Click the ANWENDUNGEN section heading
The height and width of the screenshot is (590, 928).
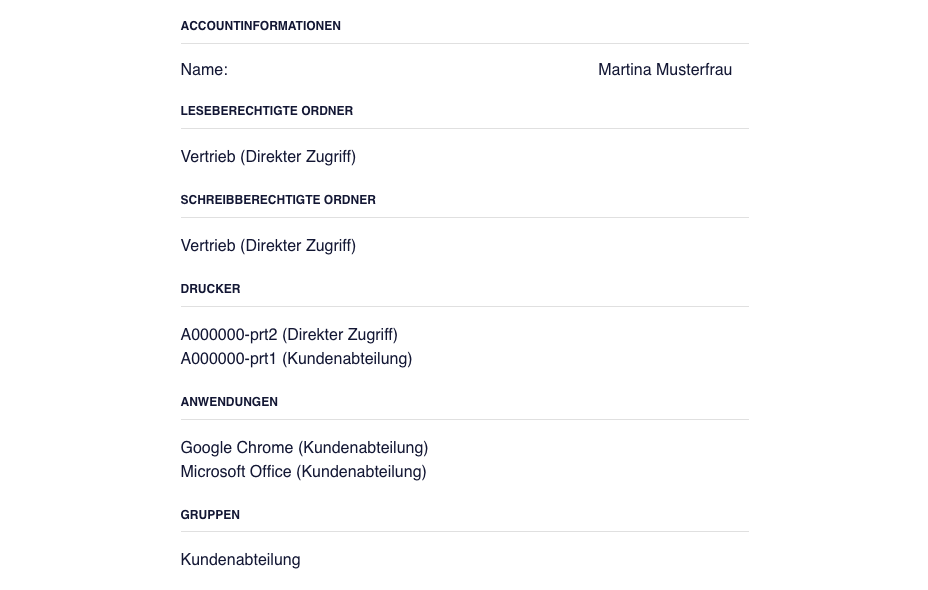(229, 402)
